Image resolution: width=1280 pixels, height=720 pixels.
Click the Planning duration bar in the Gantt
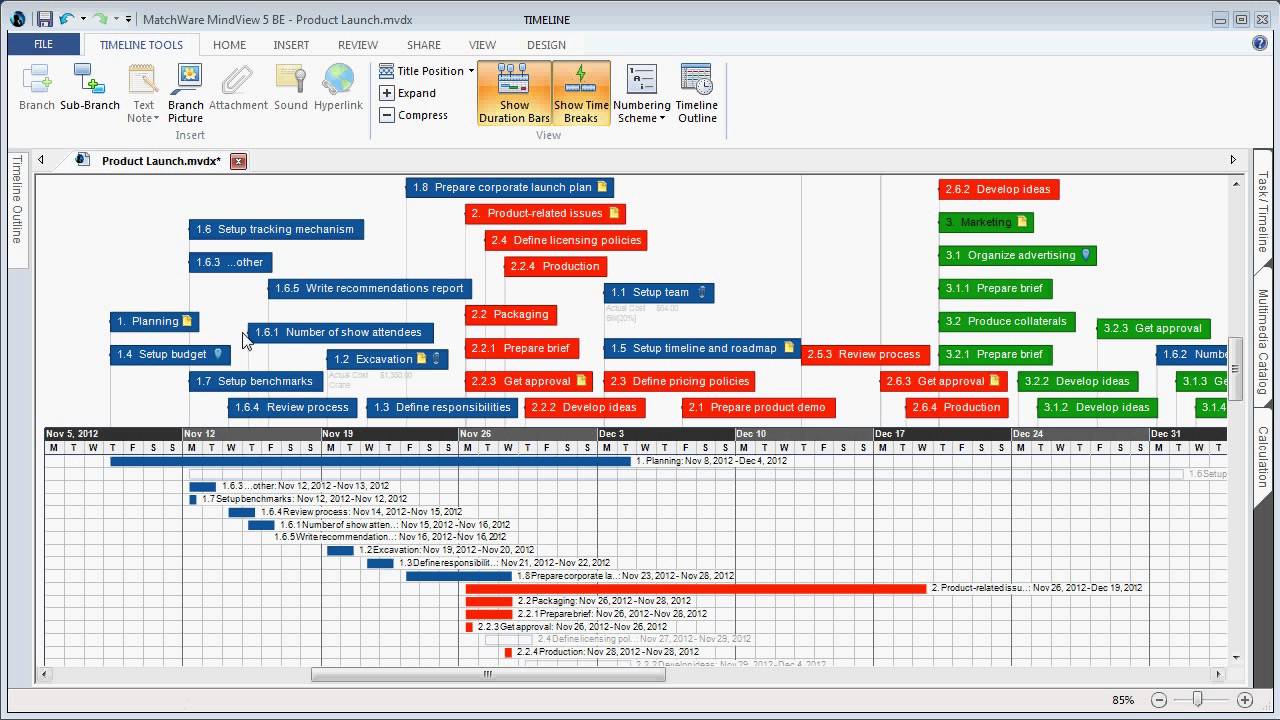pos(370,461)
